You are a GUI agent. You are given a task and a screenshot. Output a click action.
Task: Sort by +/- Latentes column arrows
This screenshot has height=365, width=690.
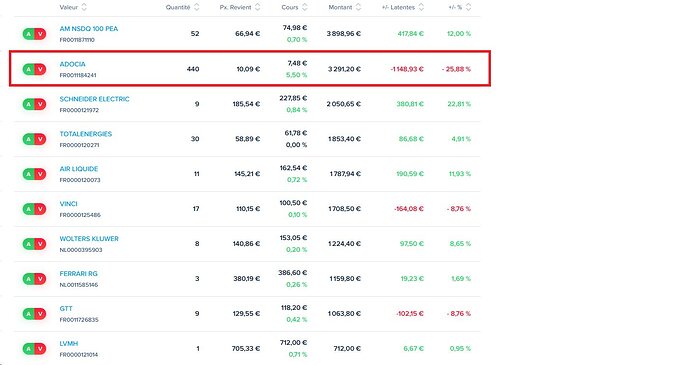point(421,7)
